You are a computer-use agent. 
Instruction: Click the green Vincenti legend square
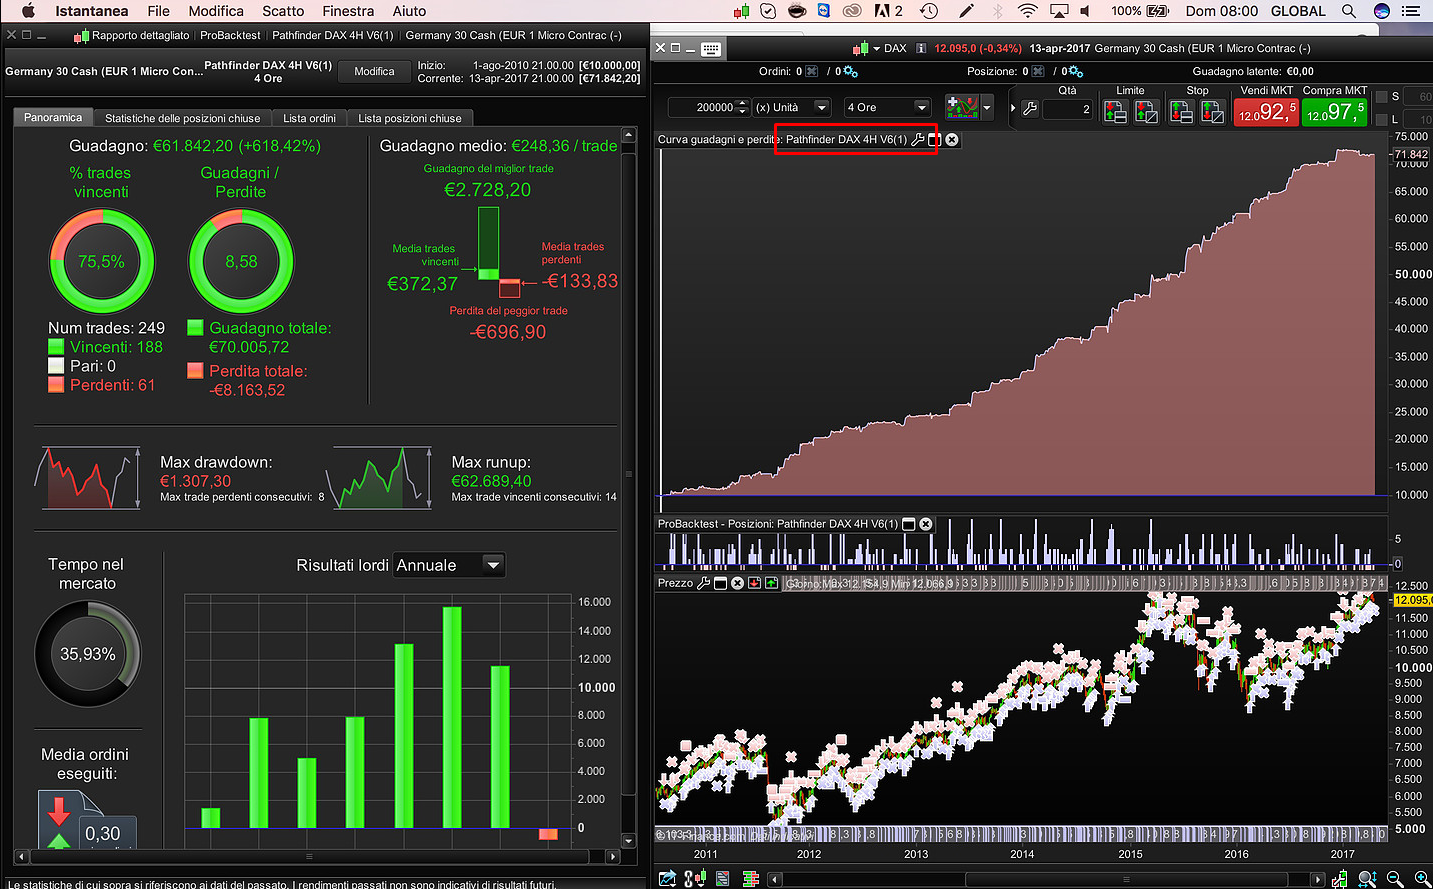click(56, 347)
